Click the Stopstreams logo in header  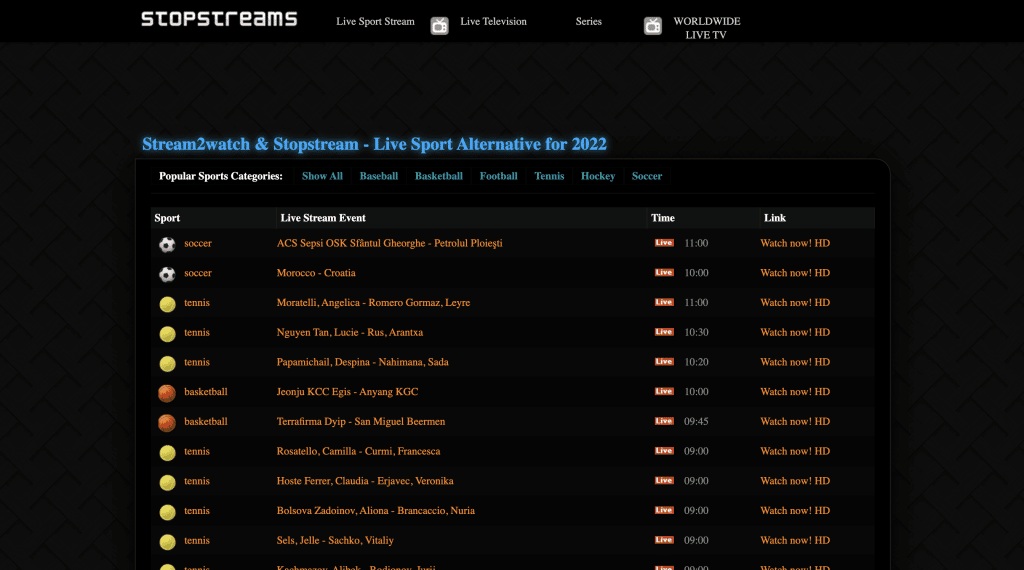click(219, 19)
